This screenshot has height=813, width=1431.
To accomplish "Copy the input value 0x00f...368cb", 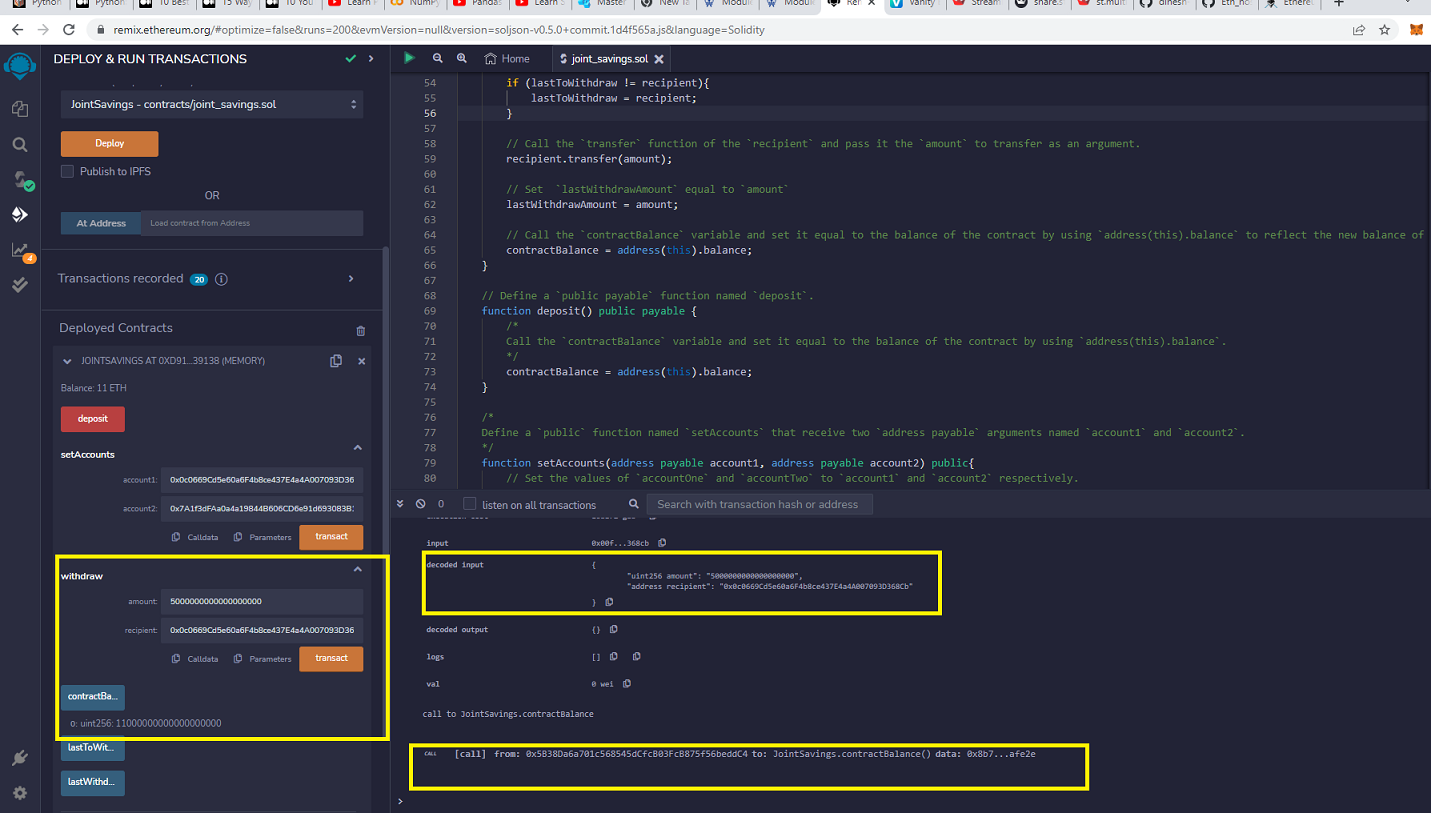I will pyautogui.click(x=662, y=543).
